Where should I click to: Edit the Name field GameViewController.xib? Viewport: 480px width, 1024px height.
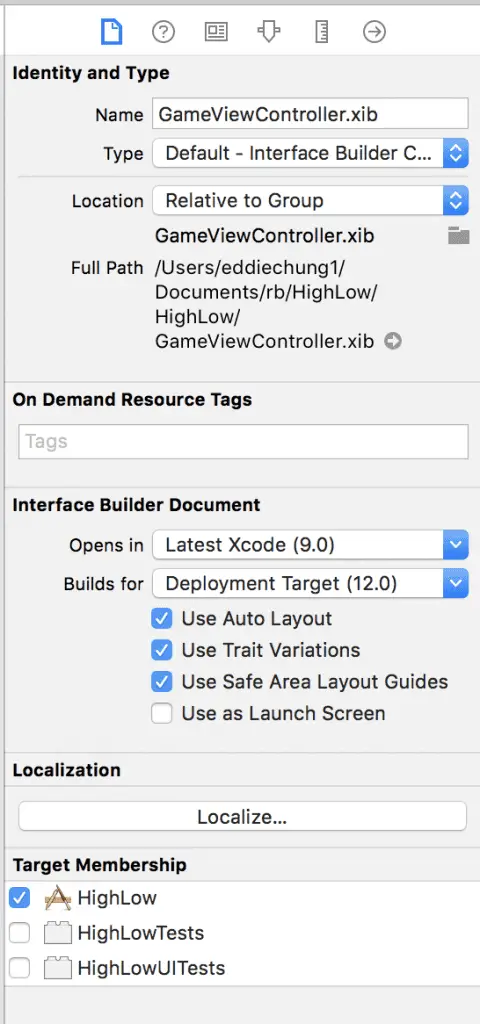(x=310, y=114)
